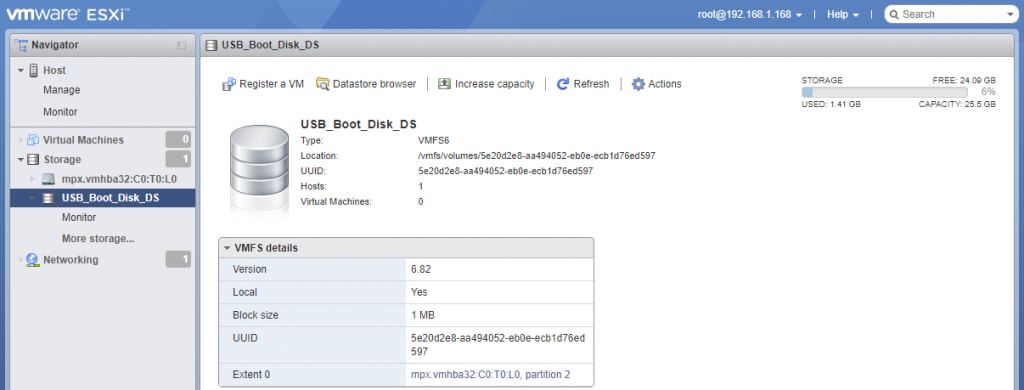Click the Register a VM icon

pyautogui.click(x=229, y=84)
